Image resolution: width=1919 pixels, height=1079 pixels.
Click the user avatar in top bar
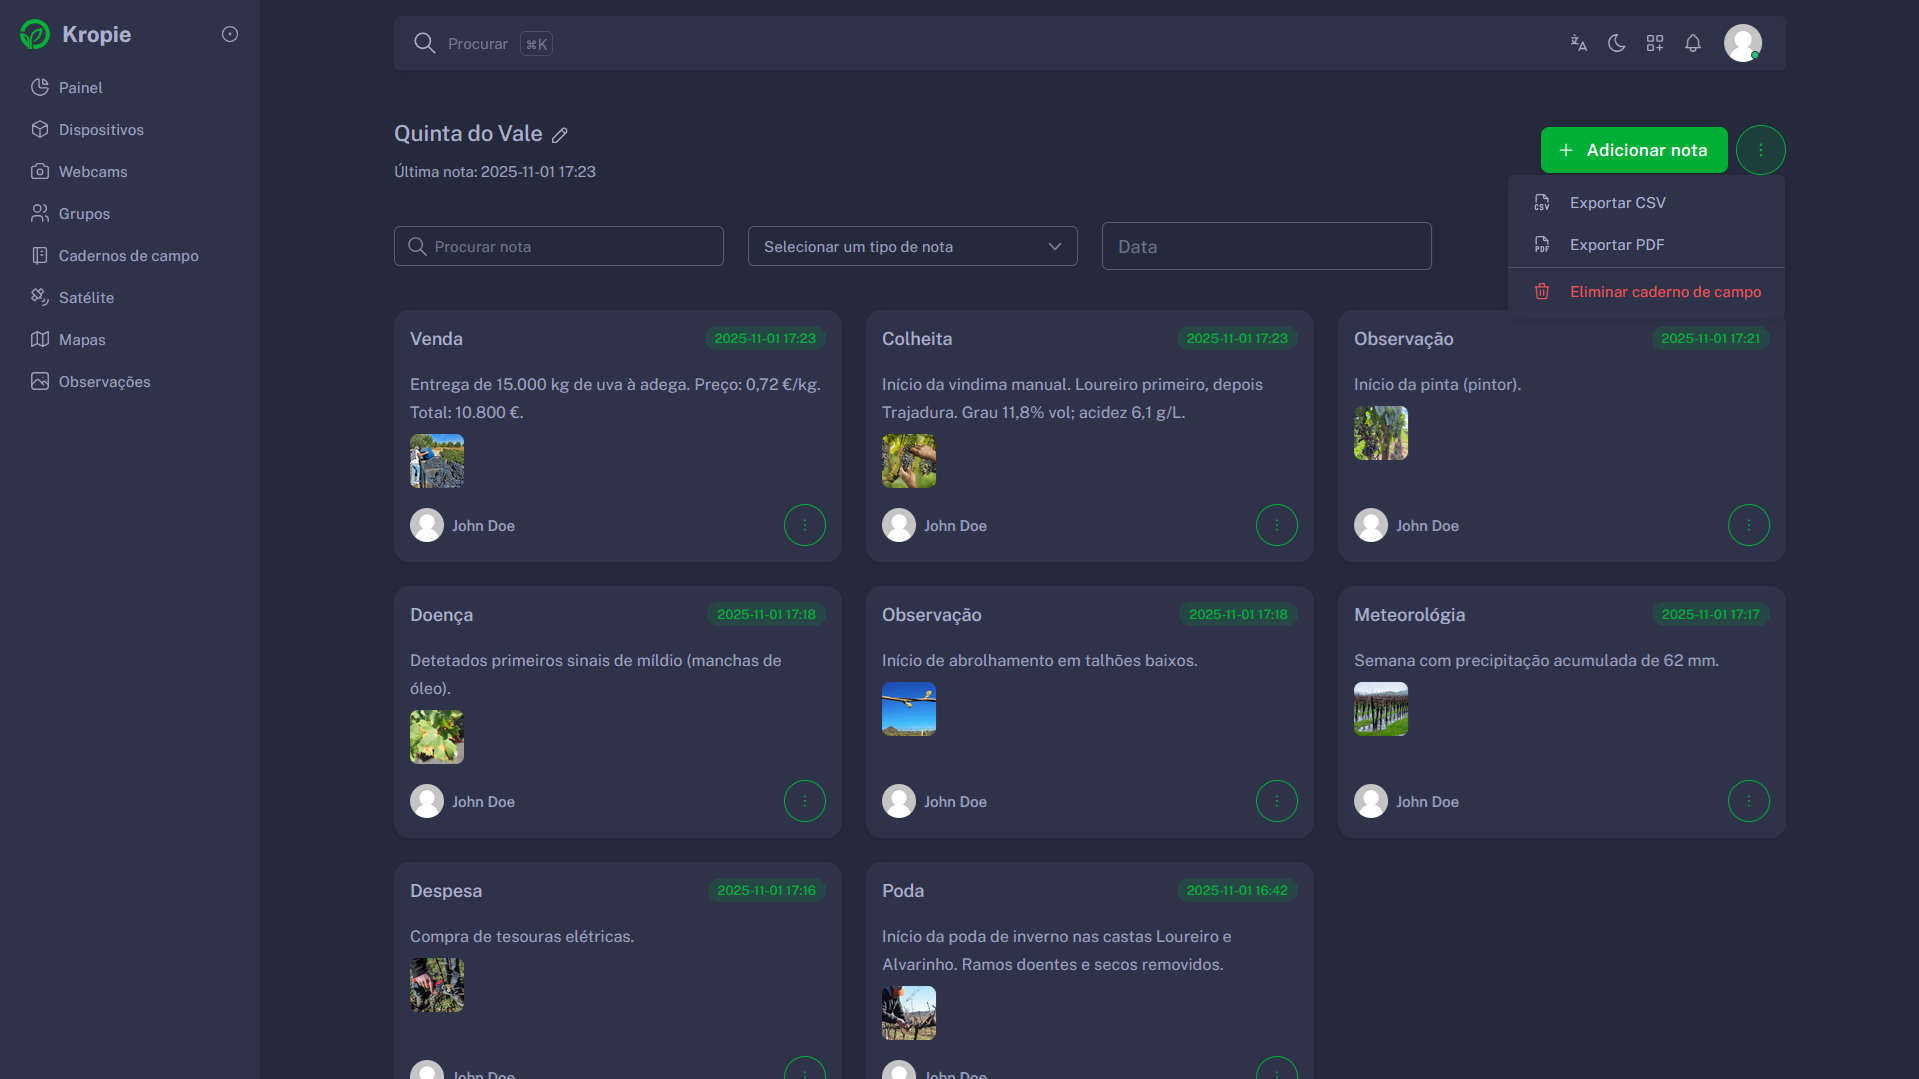coord(1742,43)
